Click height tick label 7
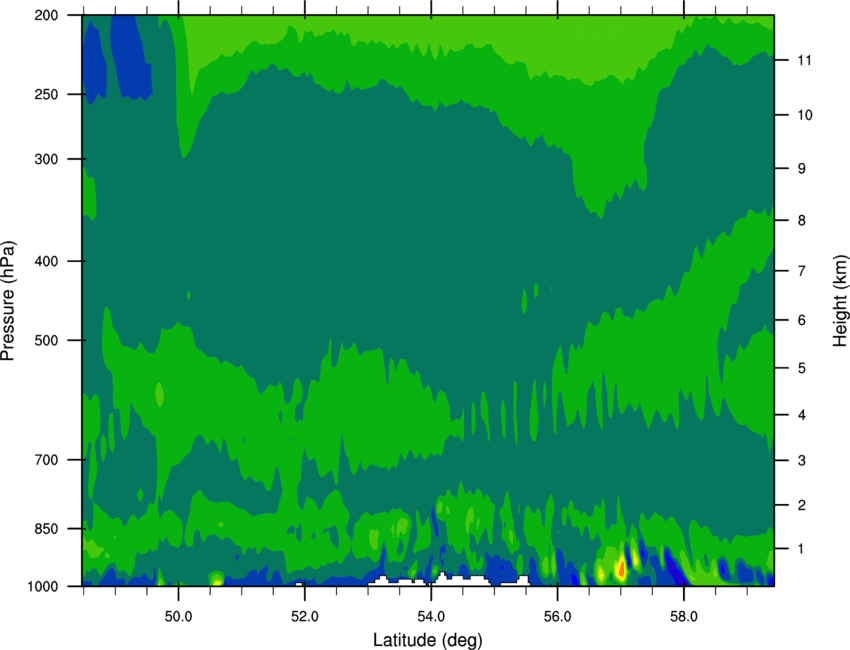This screenshot has height=650, width=850. coord(802,271)
